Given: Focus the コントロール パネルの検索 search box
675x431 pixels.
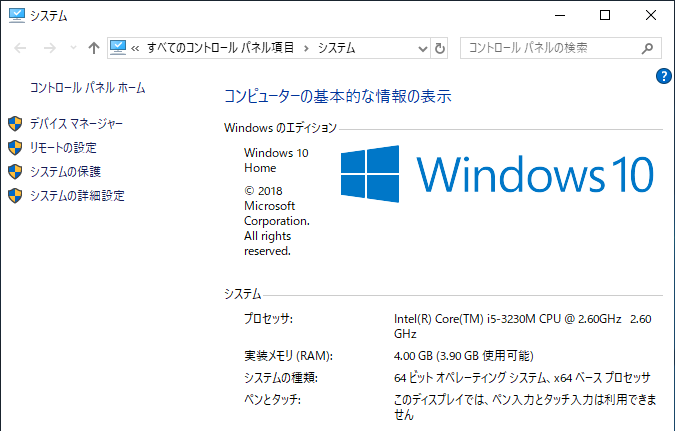Looking at the screenshot, I should [560, 48].
